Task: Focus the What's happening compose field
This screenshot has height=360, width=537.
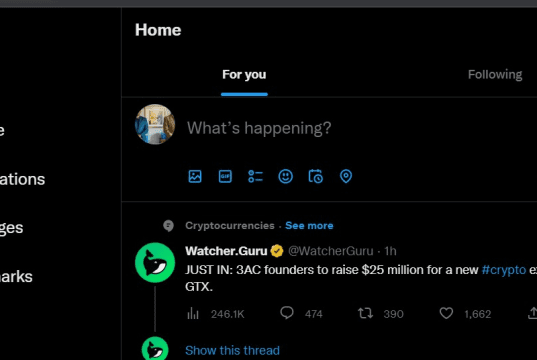Action: 259,128
